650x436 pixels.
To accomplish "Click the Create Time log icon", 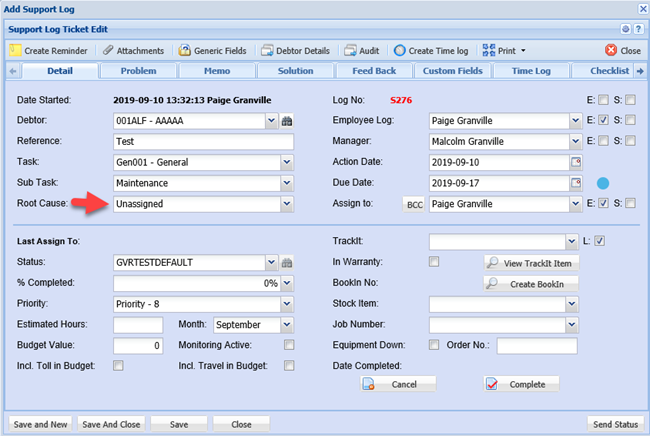I will tap(400, 50).
